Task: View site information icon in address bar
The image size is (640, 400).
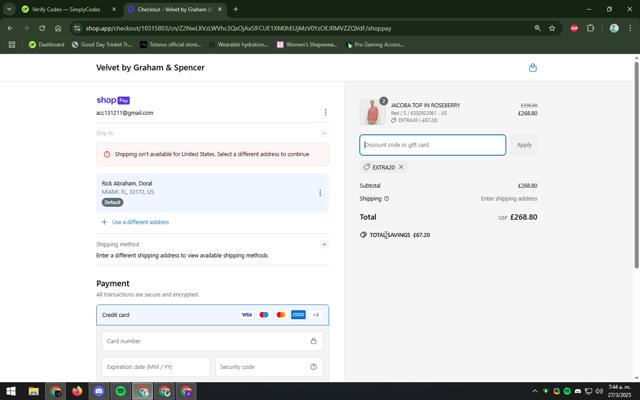Action: click(77, 28)
